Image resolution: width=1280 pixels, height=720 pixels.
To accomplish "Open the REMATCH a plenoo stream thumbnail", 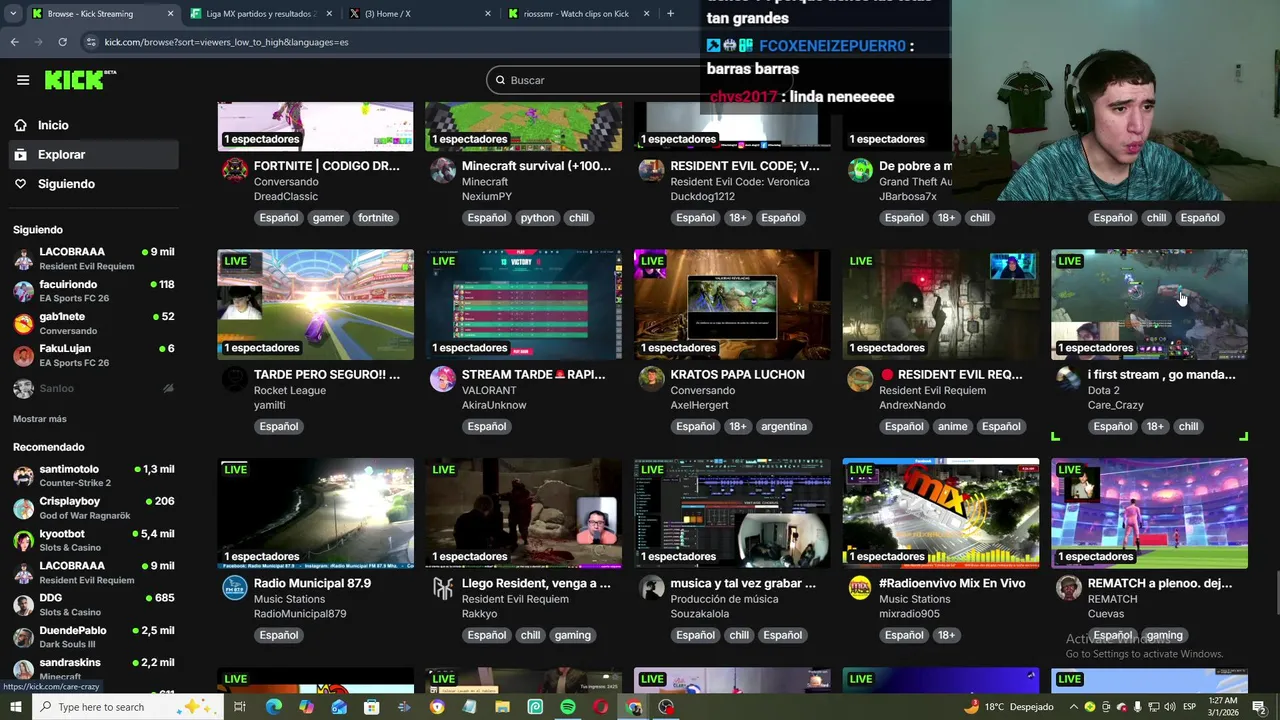I will 1149,513.
